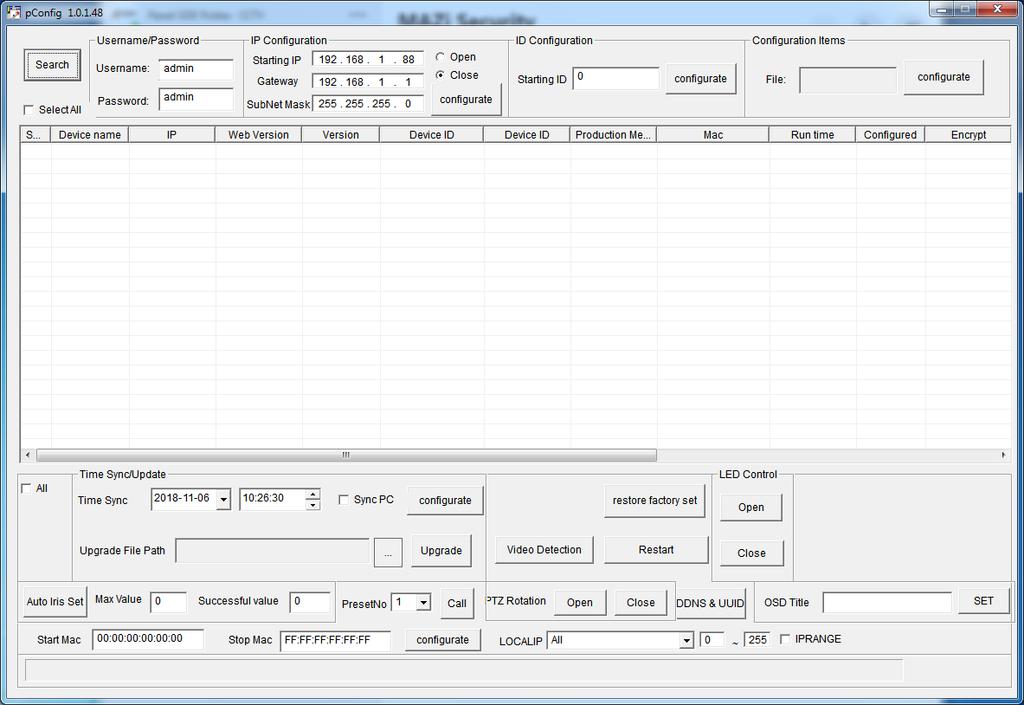The width and height of the screenshot is (1024, 705).
Task: Select the Close radio button in IP Configuration
Action: pyautogui.click(x=440, y=75)
